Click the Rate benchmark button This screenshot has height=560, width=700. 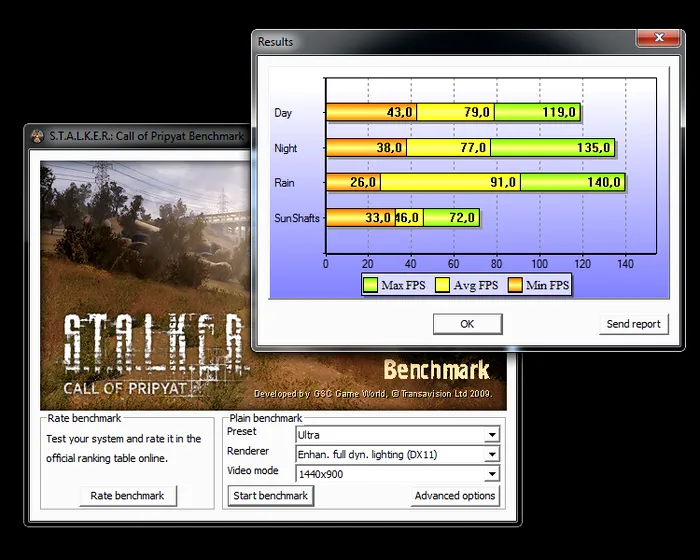[128, 496]
